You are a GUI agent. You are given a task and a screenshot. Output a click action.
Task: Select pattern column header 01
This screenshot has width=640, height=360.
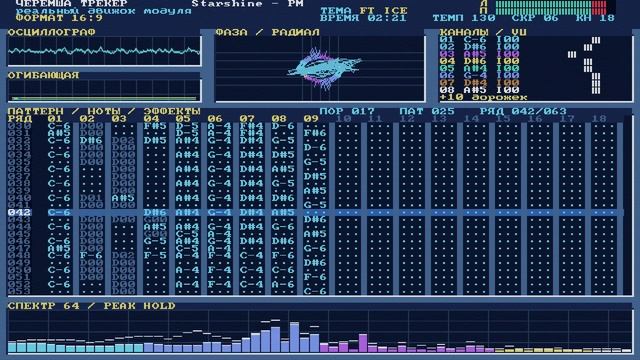(56, 119)
